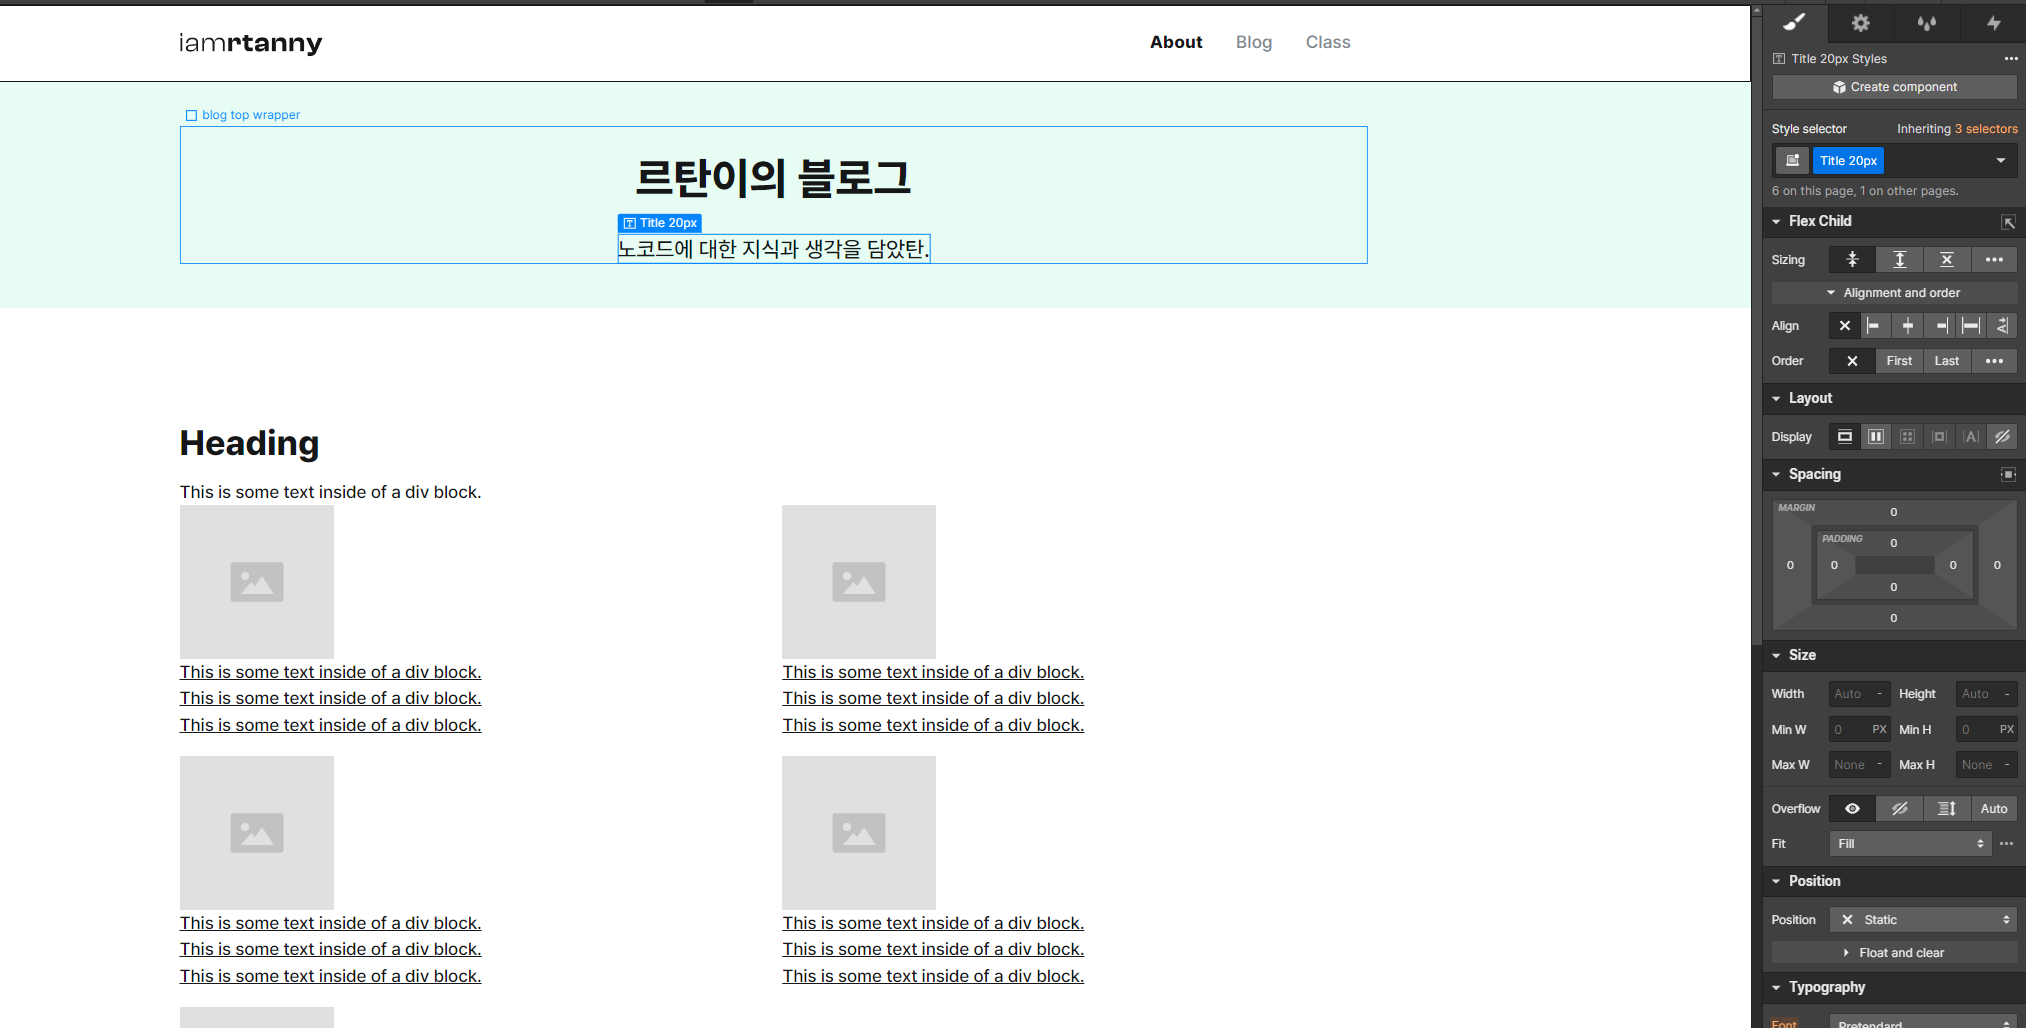The image size is (2026, 1028).
Task: Set Display to grid
Action: [1907, 437]
